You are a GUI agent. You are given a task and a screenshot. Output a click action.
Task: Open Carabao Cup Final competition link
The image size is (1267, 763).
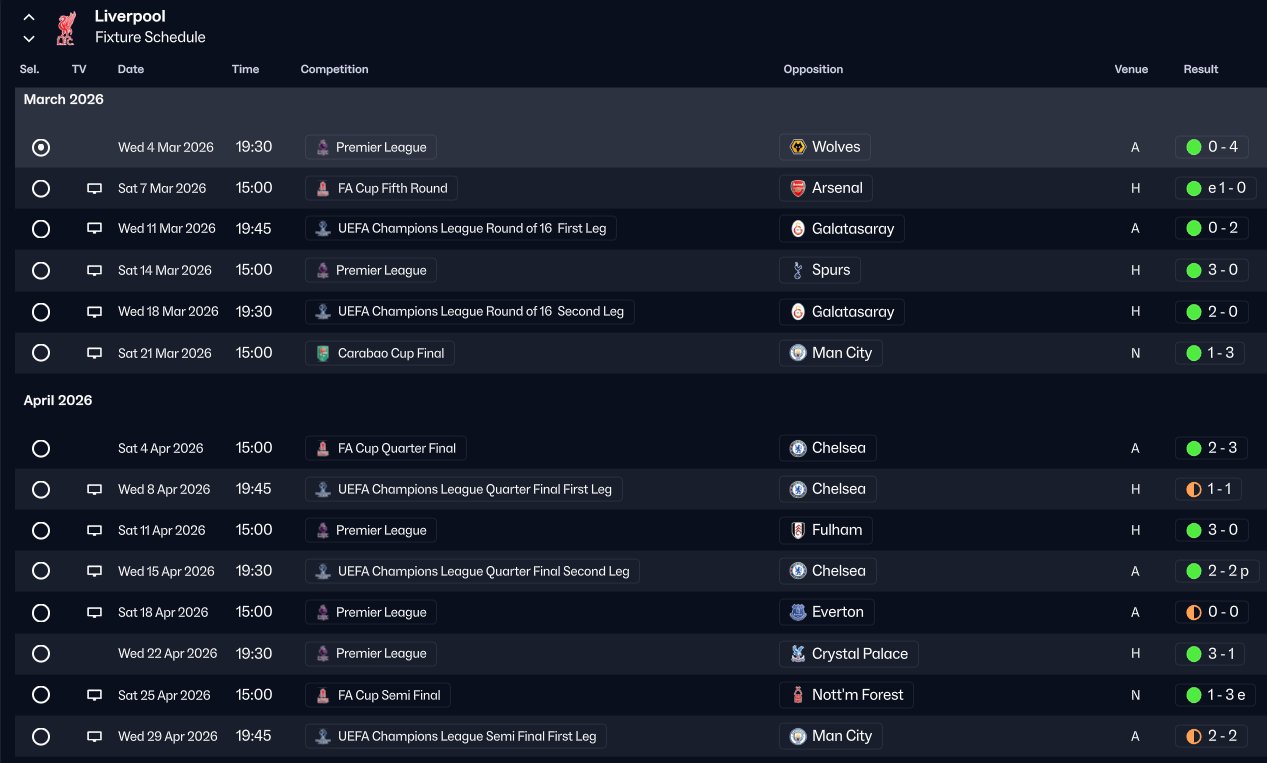point(380,353)
